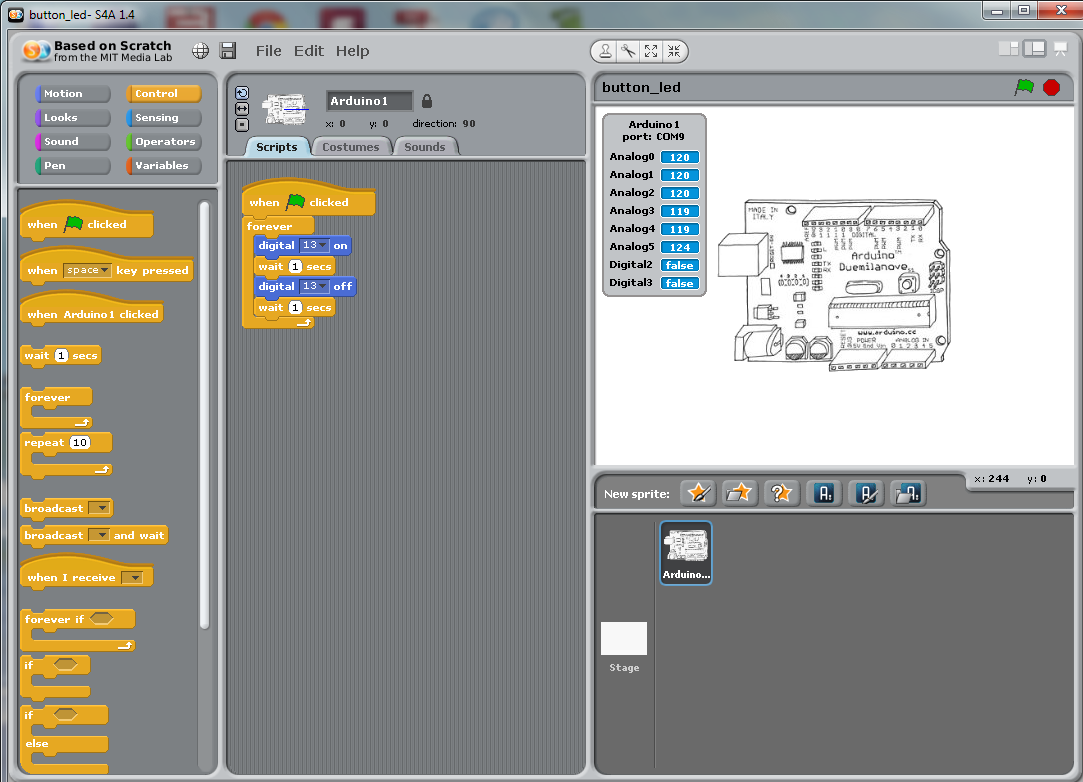Open the Edit menu
This screenshot has width=1083, height=782.
(308, 50)
